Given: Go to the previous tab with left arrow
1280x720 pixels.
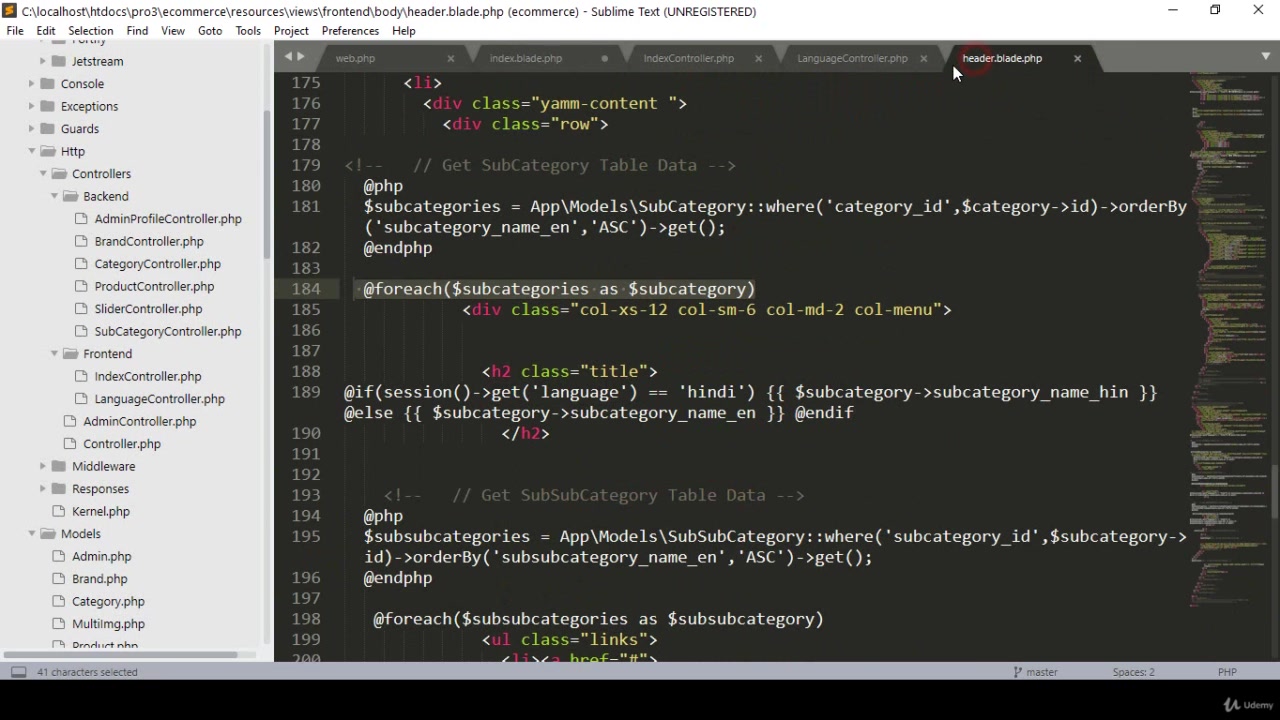Looking at the screenshot, I should (288, 57).
